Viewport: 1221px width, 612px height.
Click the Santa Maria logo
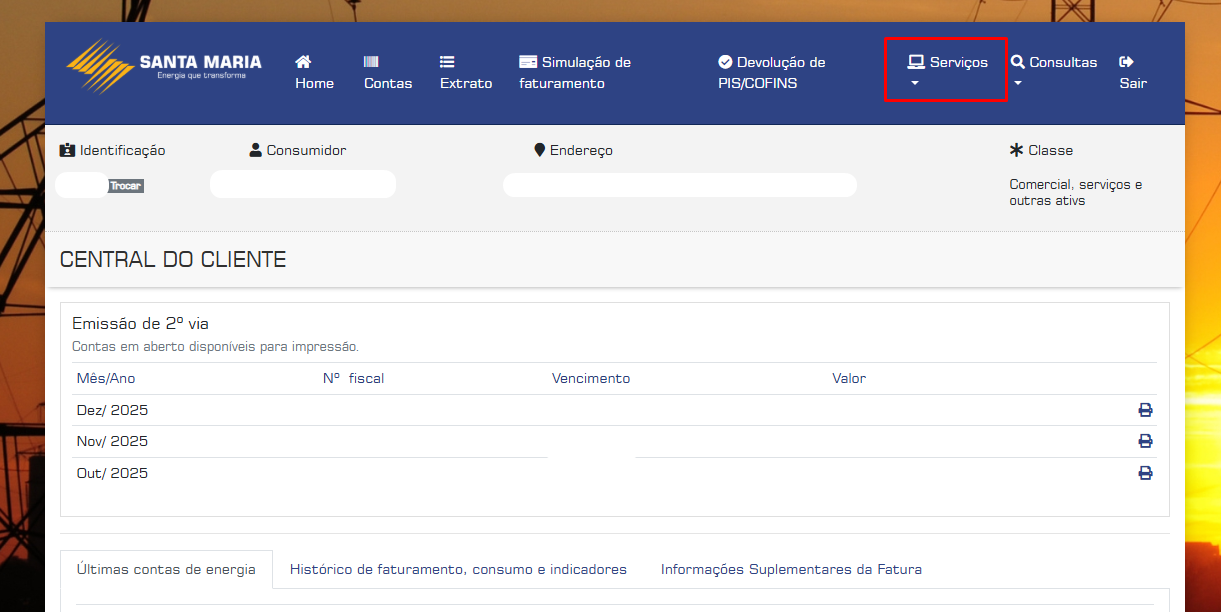(164, 65)
